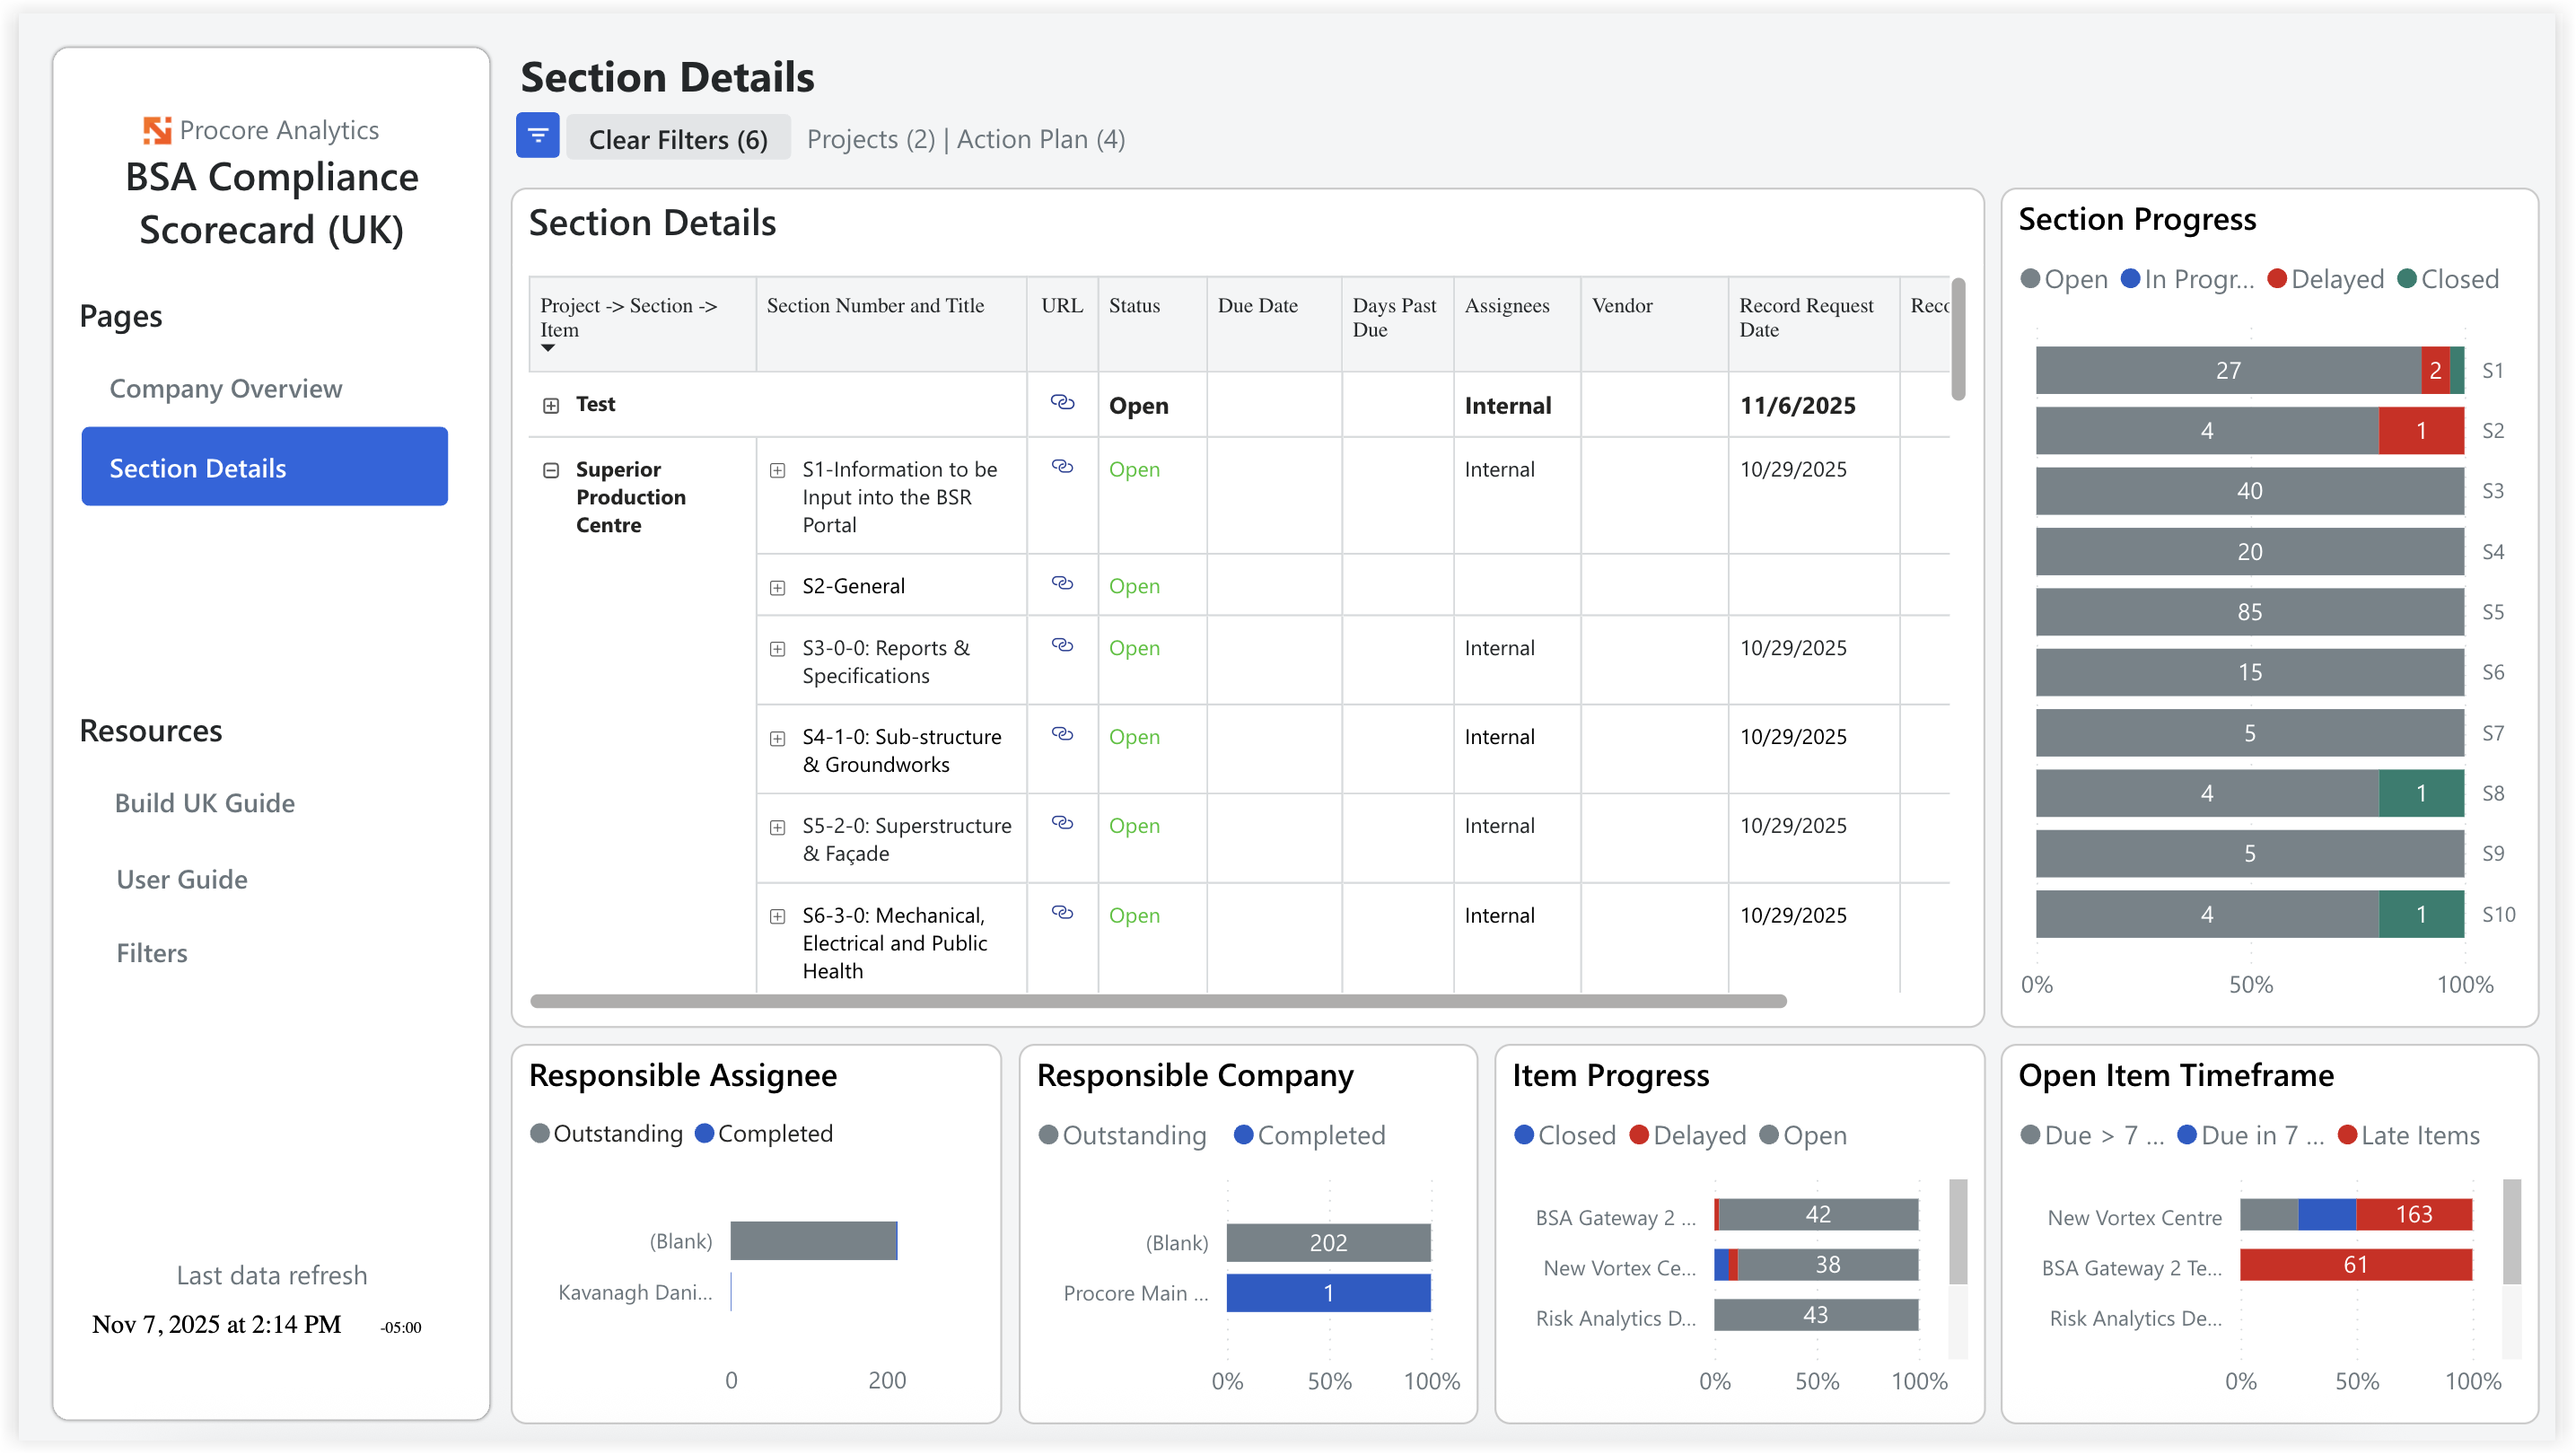
Task: Click the chain icon on S3-0-0 Reports row
Action: 1062,645
